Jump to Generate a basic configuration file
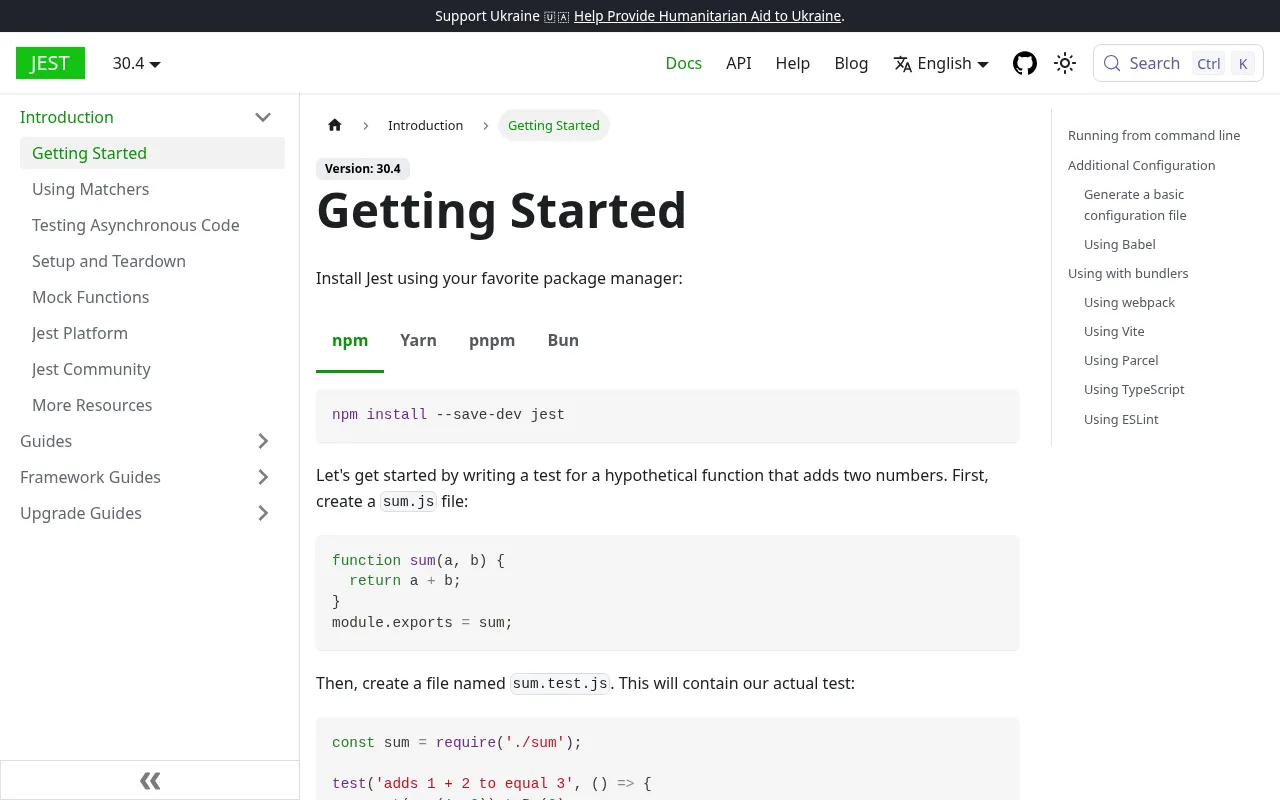 [1135, 205]
